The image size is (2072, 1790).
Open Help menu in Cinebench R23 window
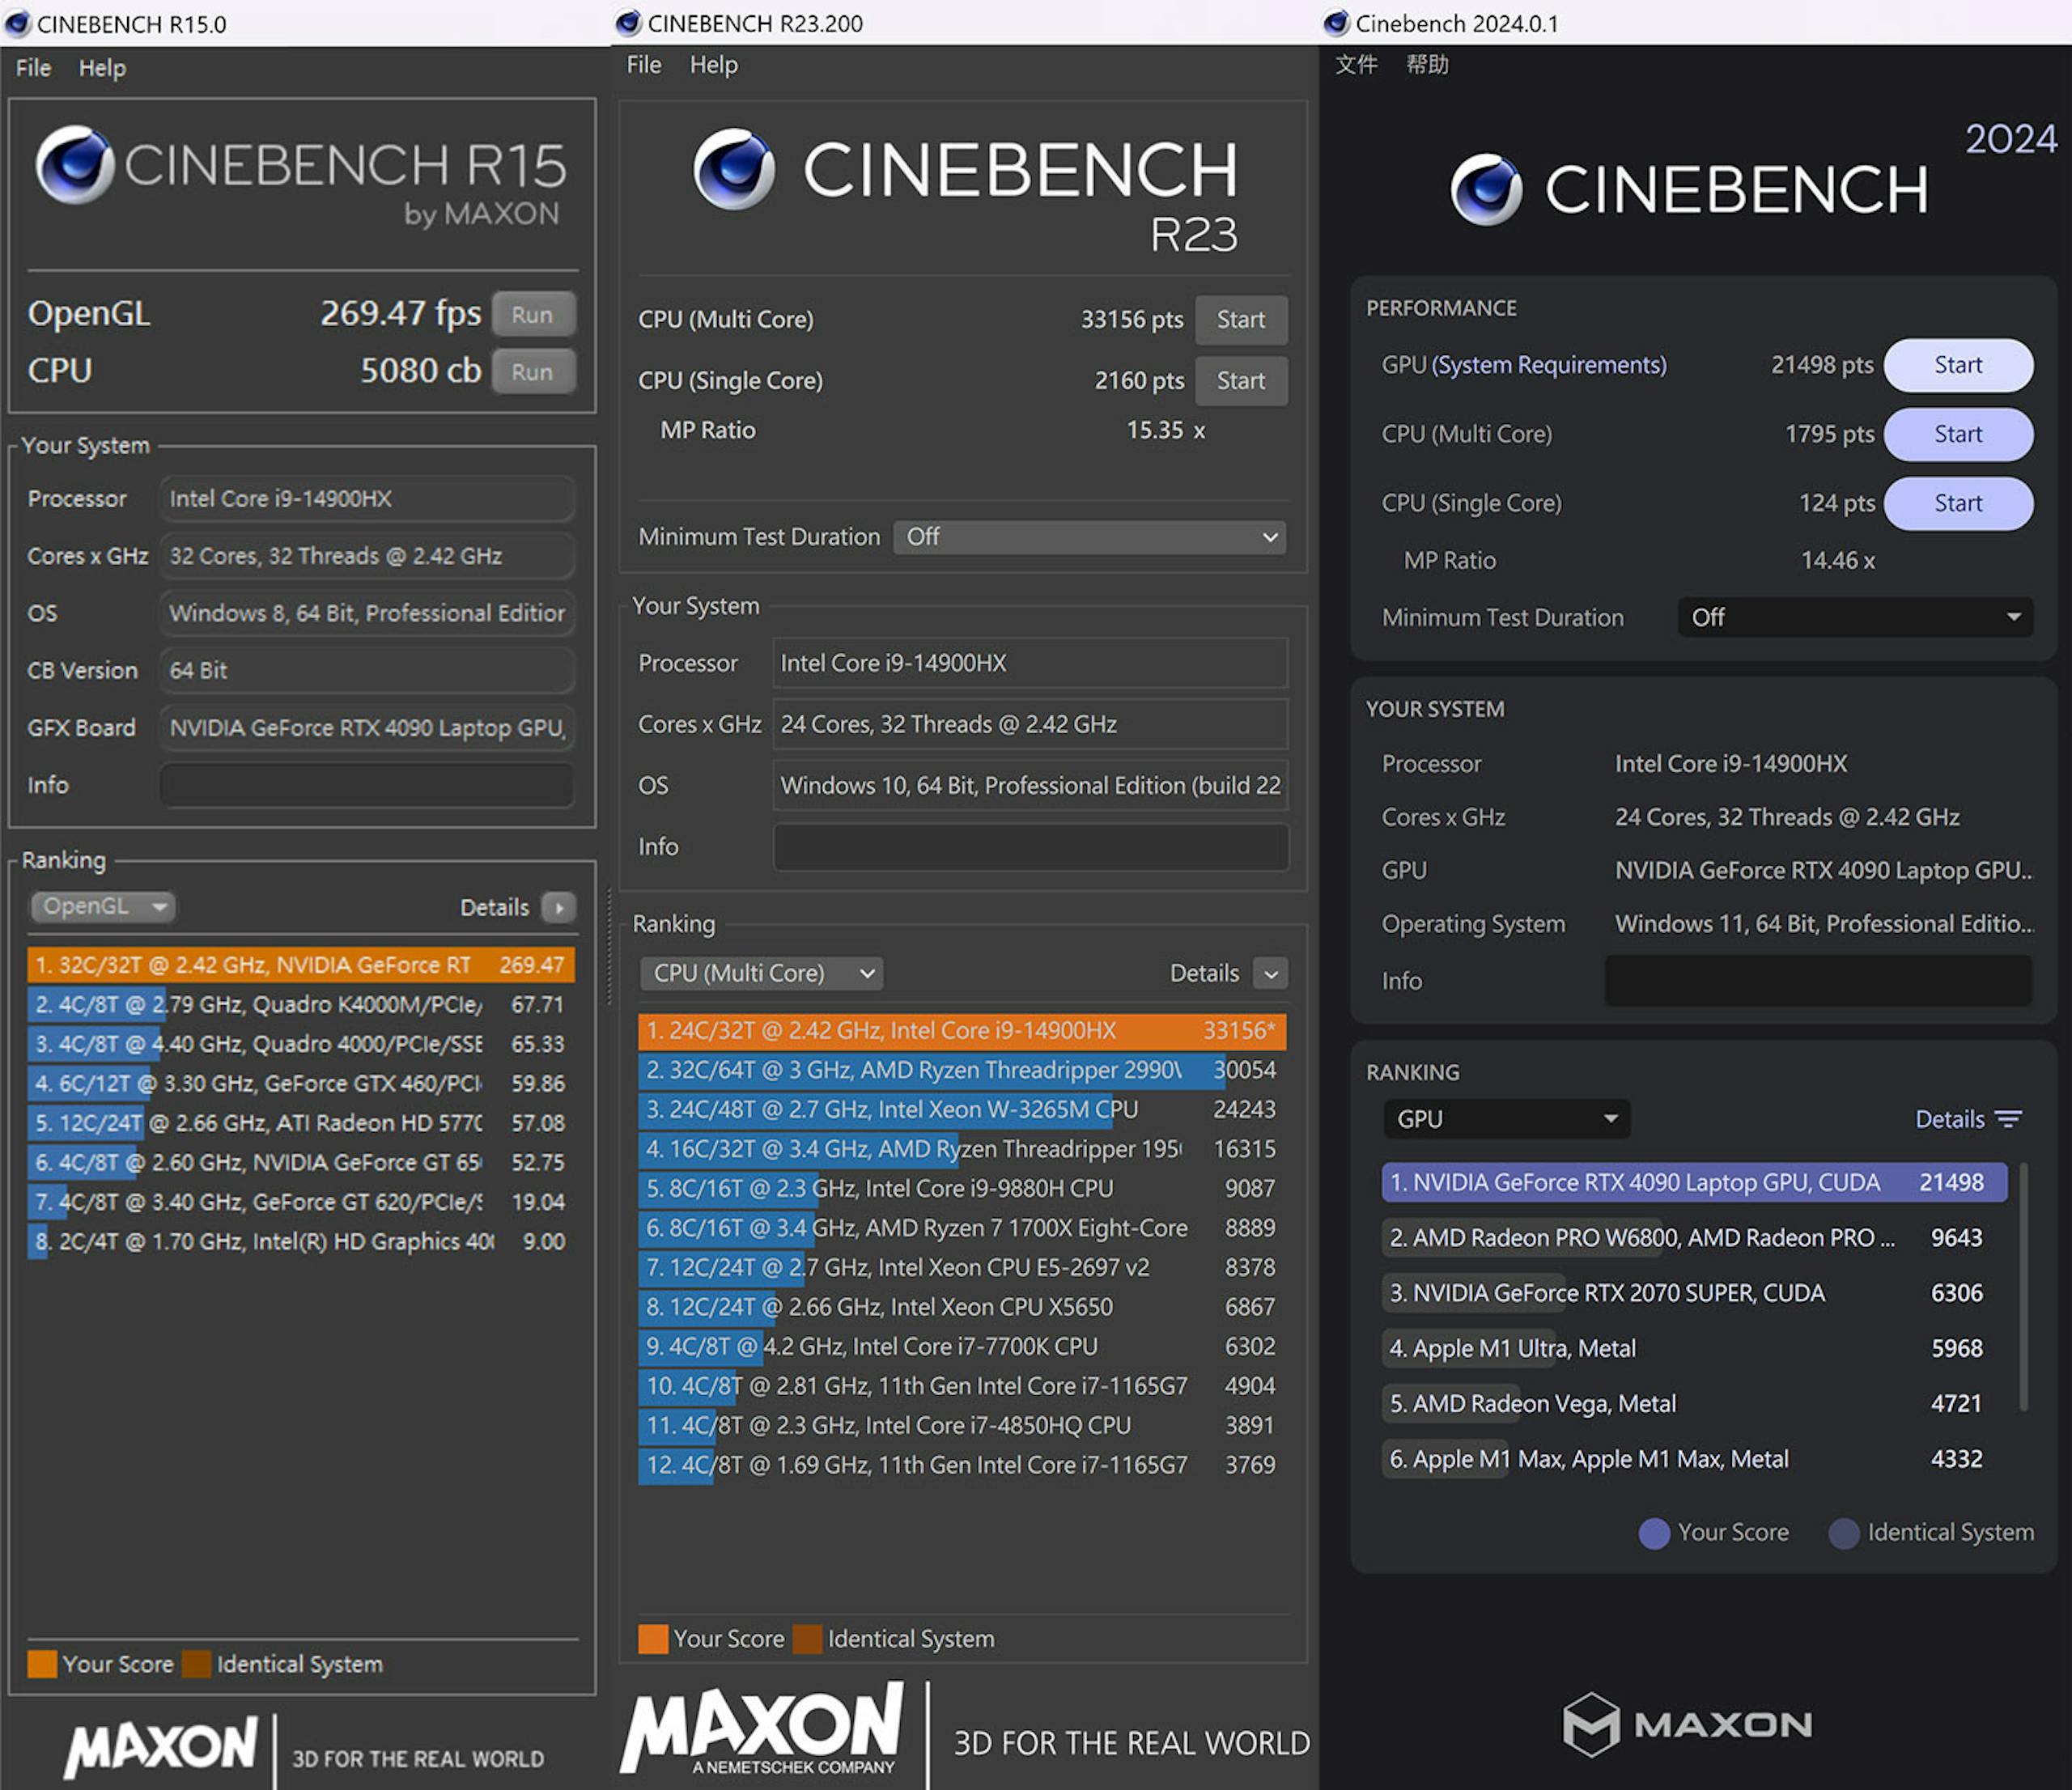point(713,65)
